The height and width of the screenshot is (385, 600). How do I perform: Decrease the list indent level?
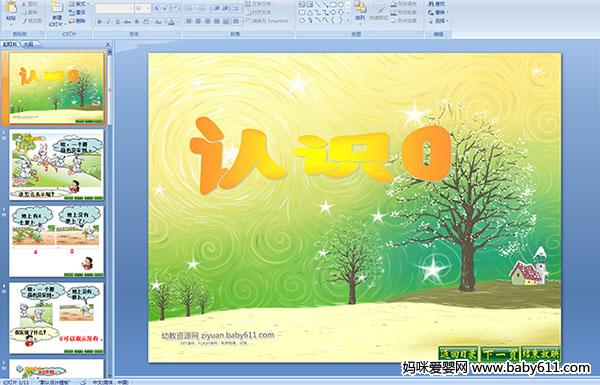tap(217, 8)
